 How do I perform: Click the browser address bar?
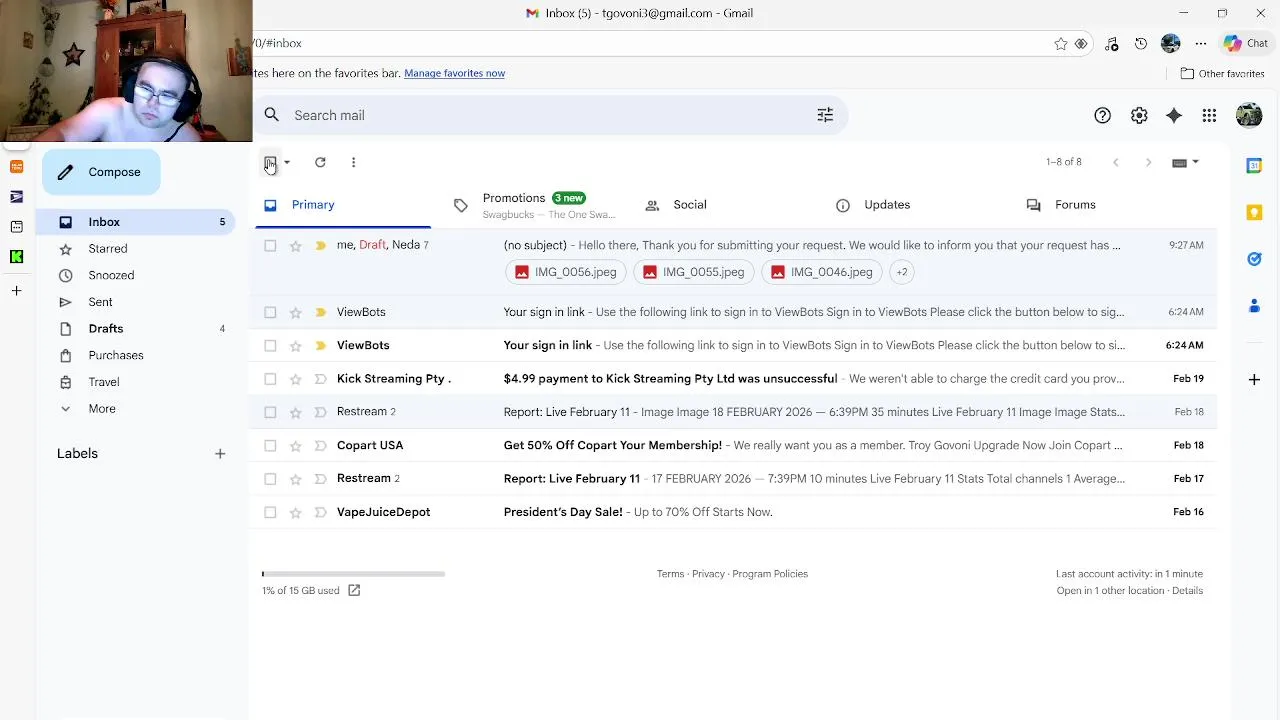click(650, 44)
